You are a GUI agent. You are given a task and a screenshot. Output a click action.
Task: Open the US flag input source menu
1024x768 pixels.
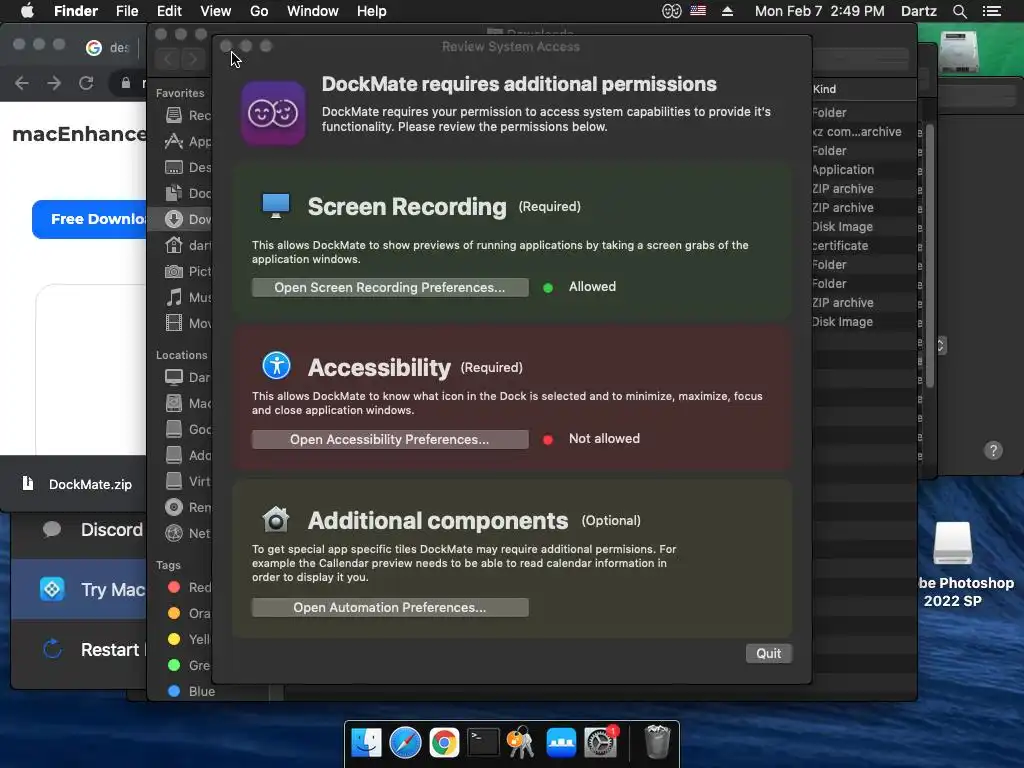click(698, 11)
